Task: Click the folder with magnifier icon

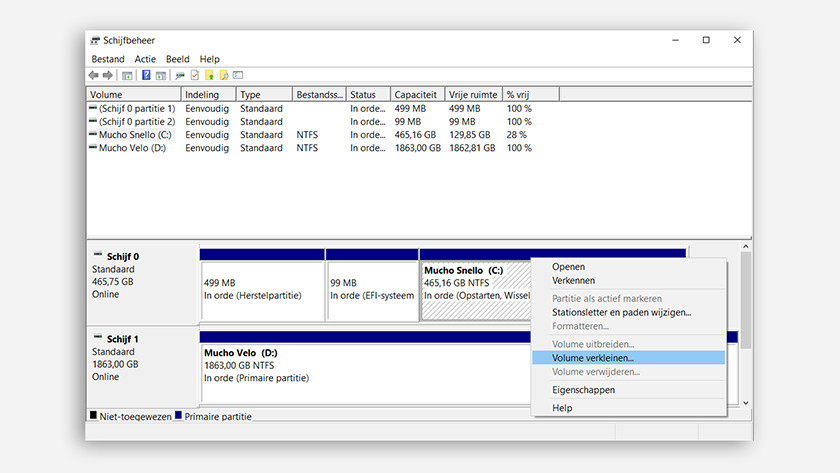Action: (223, 75)
